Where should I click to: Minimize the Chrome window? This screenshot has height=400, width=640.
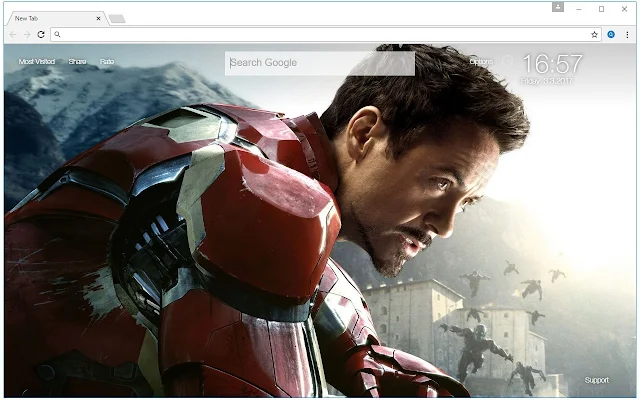click(x=579, y=9)
